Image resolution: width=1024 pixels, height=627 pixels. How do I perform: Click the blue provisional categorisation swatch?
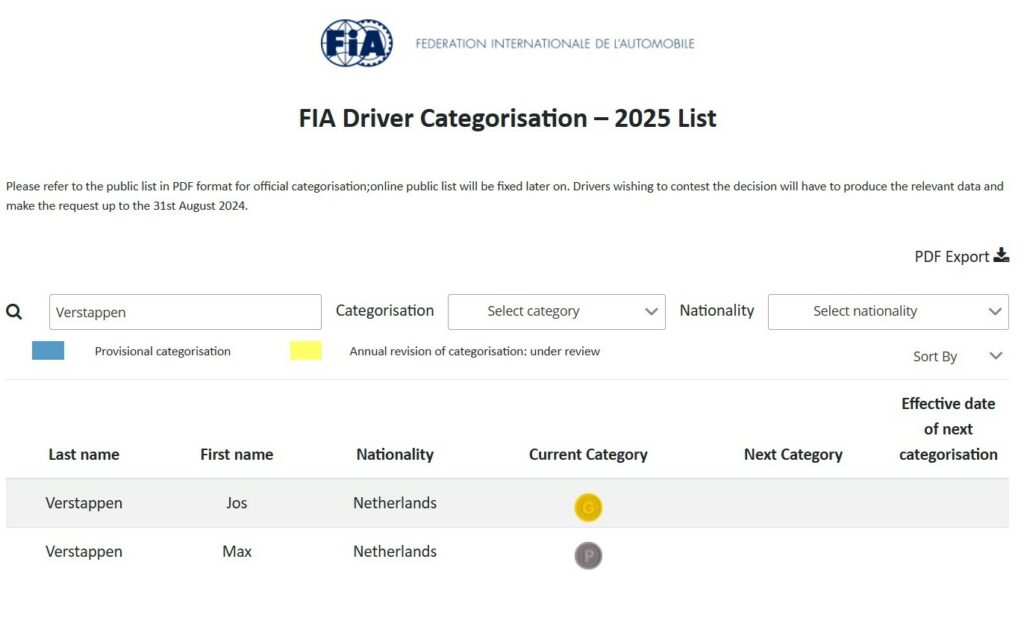(x=48, y=351)
